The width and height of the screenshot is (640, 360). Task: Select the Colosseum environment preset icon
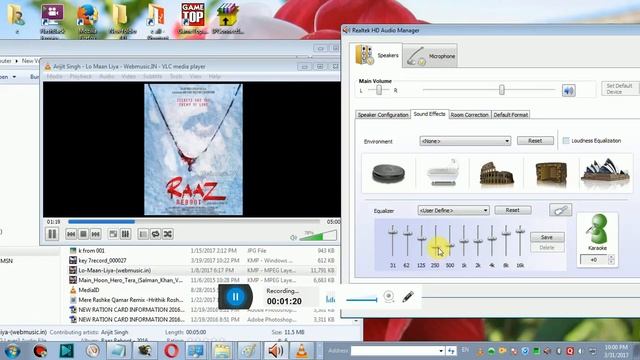point(496,173)
